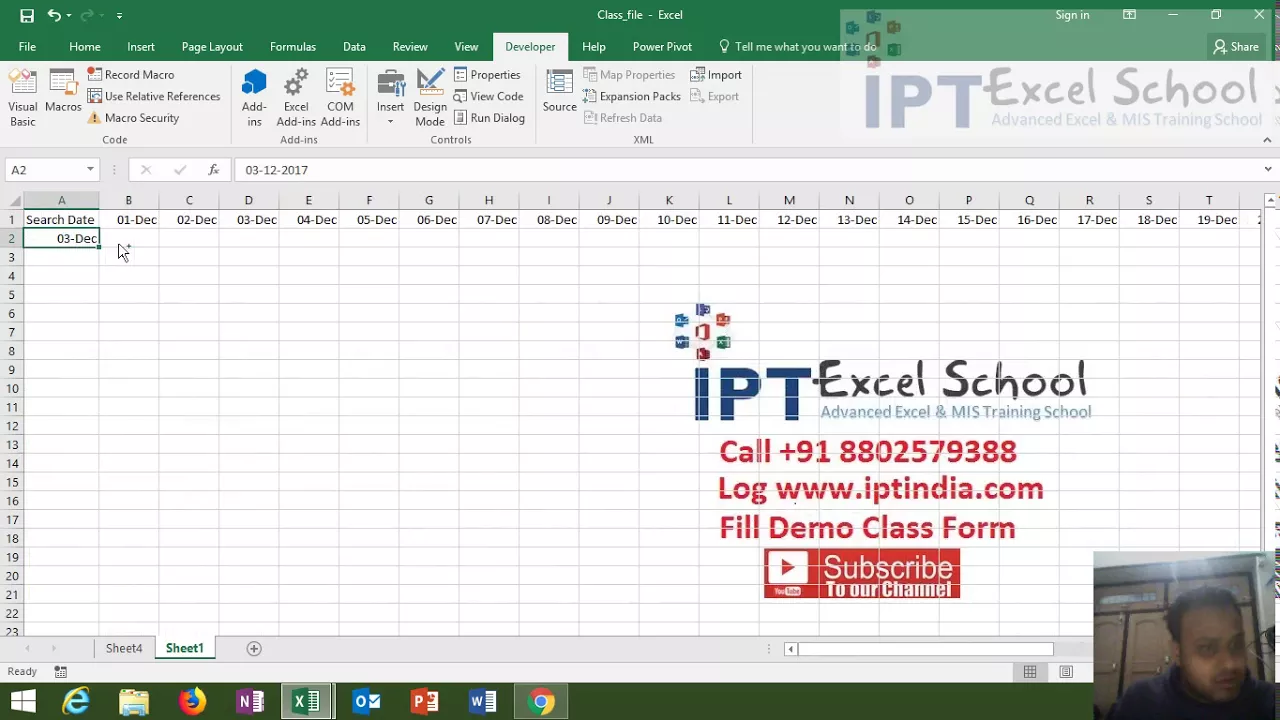The width and height of the screenshot is (1280, 720).
Task: Open XML Source pane
Action: click(559, 91)
